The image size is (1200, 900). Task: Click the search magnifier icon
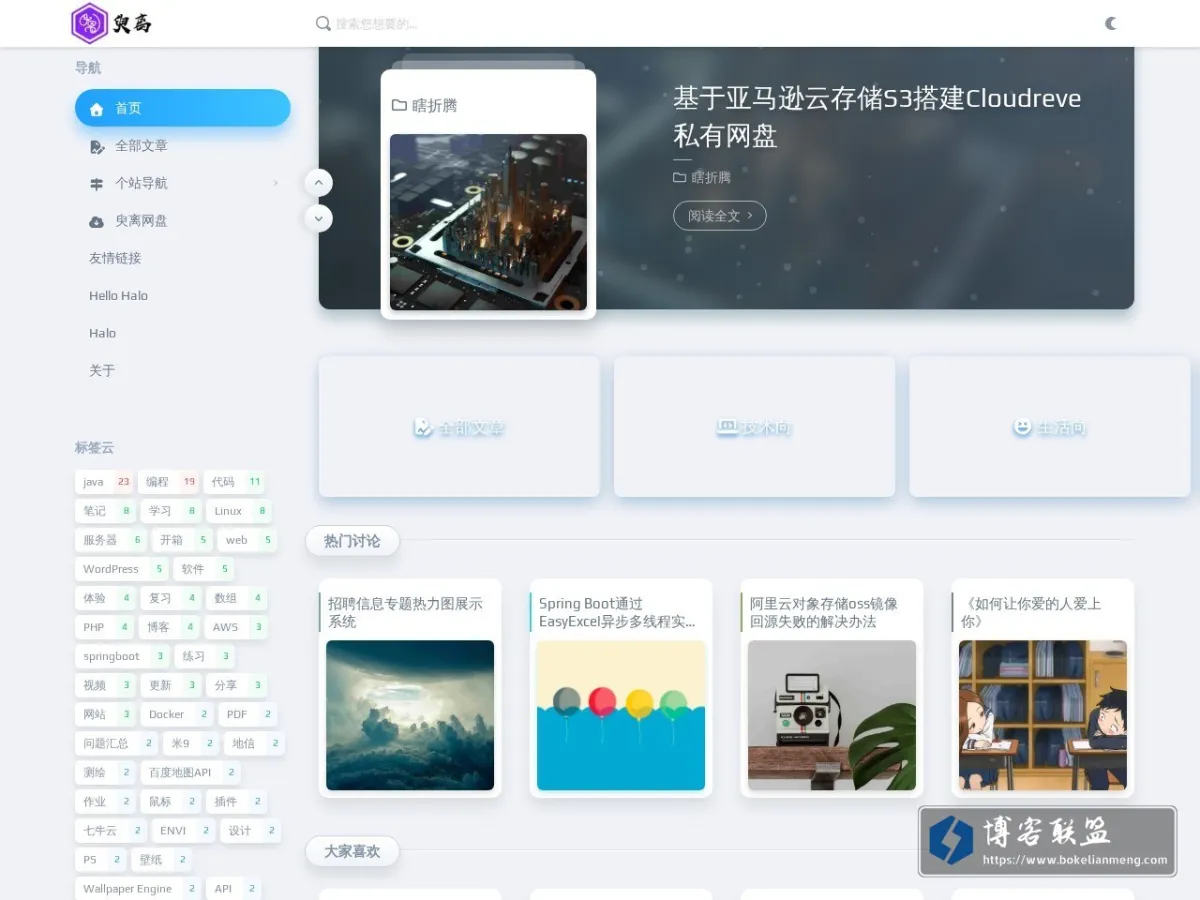point(323,23)
